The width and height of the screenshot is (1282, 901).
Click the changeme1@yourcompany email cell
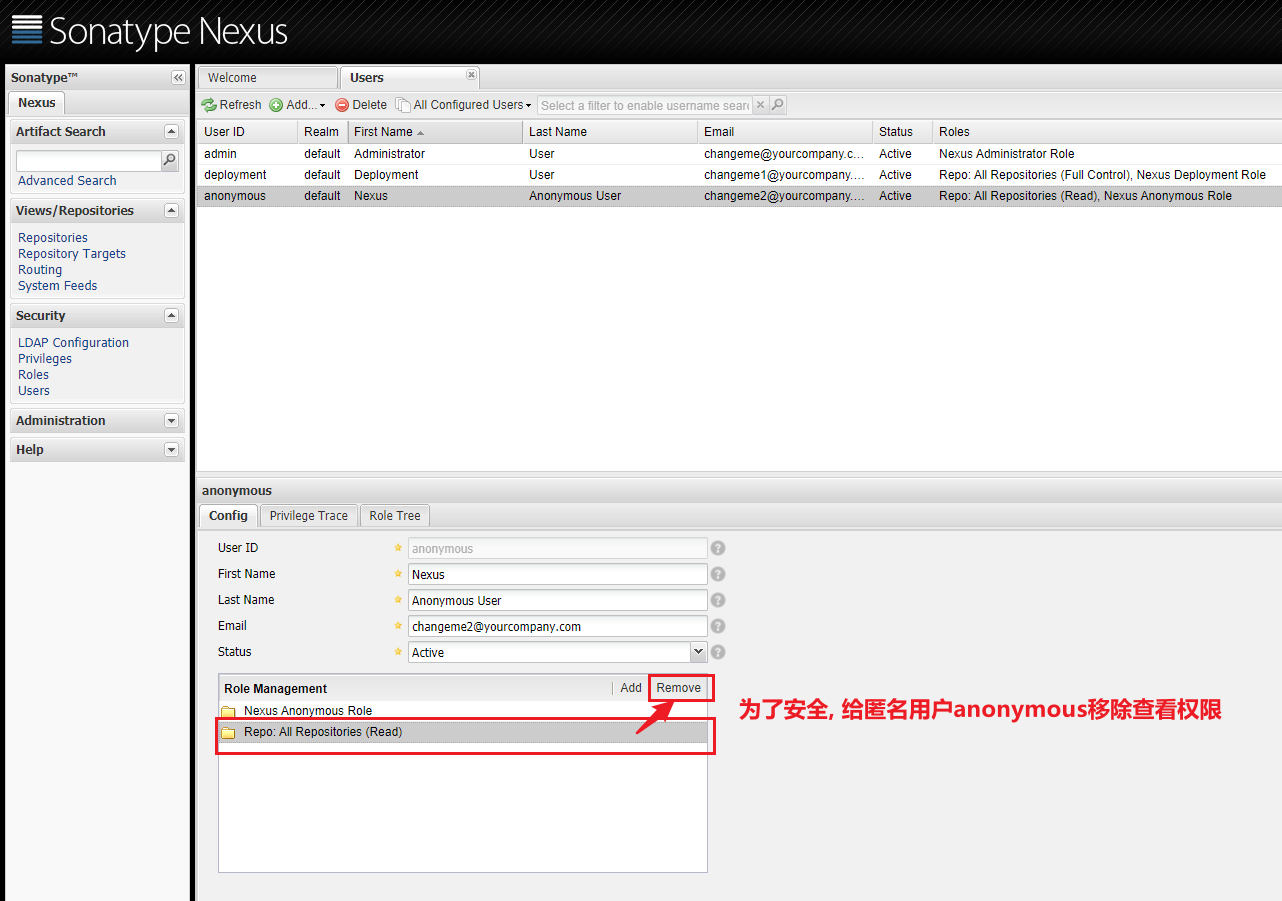click(785, 175)
